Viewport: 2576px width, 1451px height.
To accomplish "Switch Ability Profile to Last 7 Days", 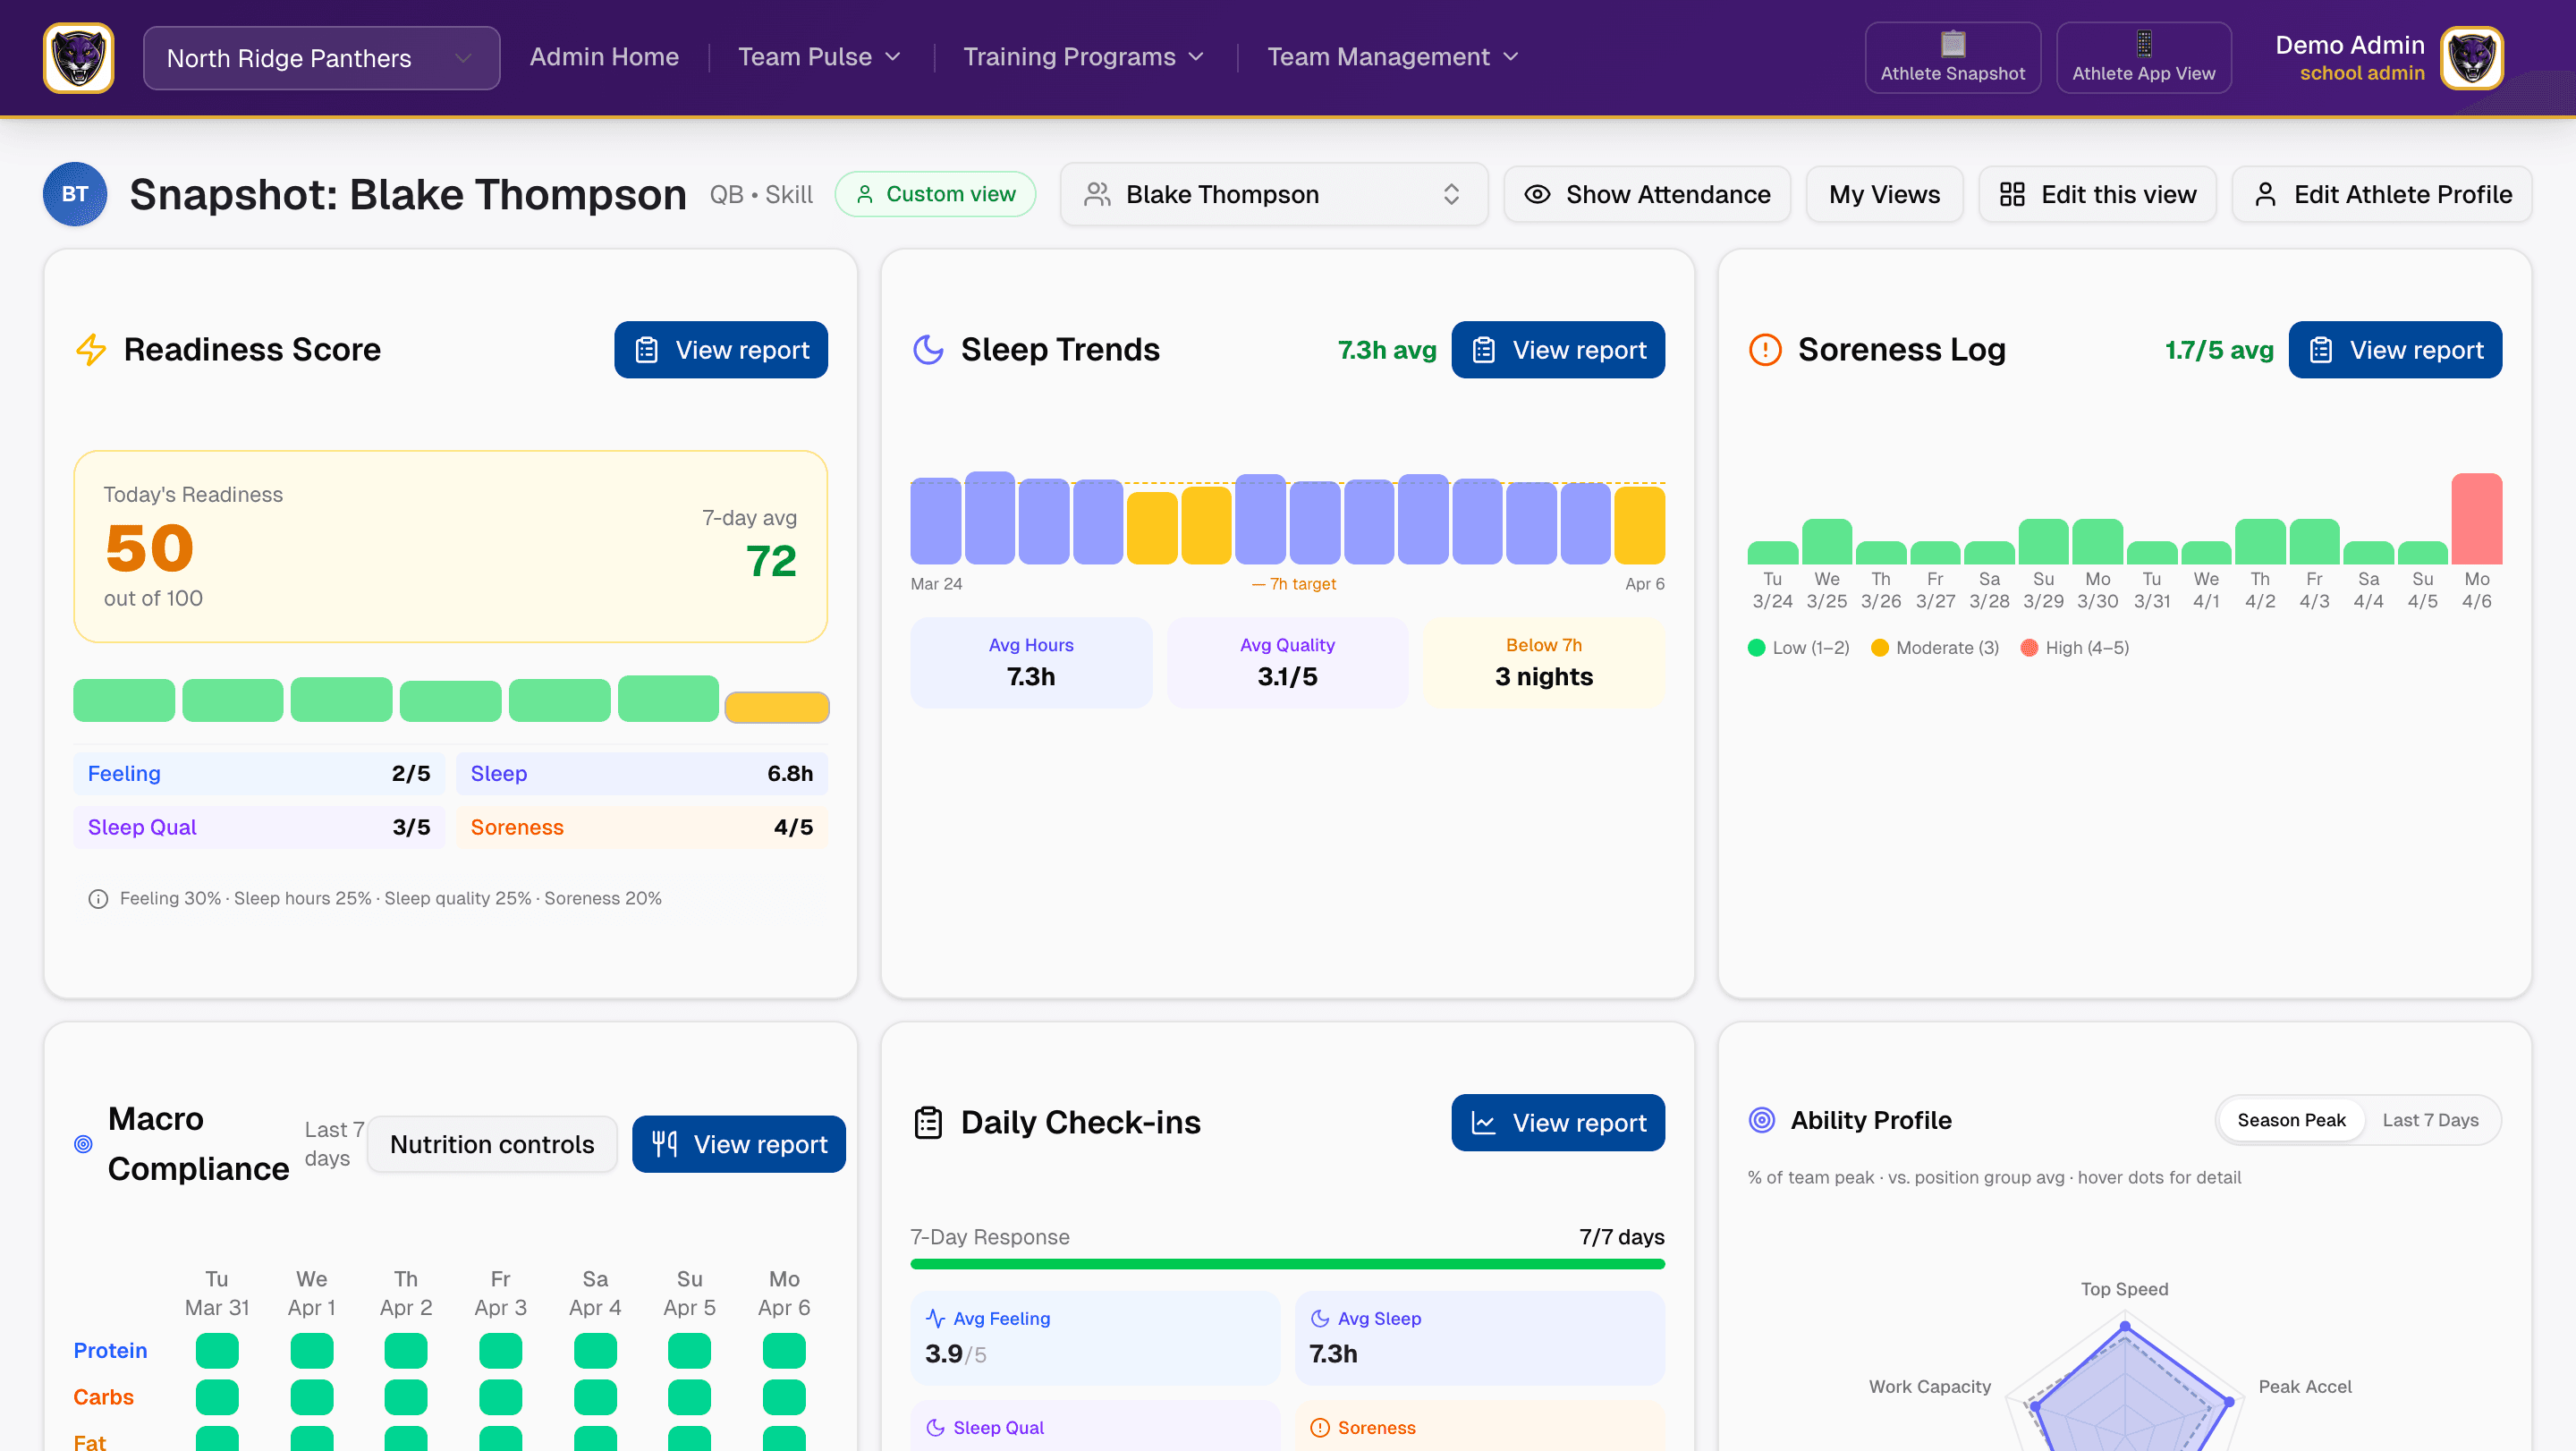I will [2429, 1120].
